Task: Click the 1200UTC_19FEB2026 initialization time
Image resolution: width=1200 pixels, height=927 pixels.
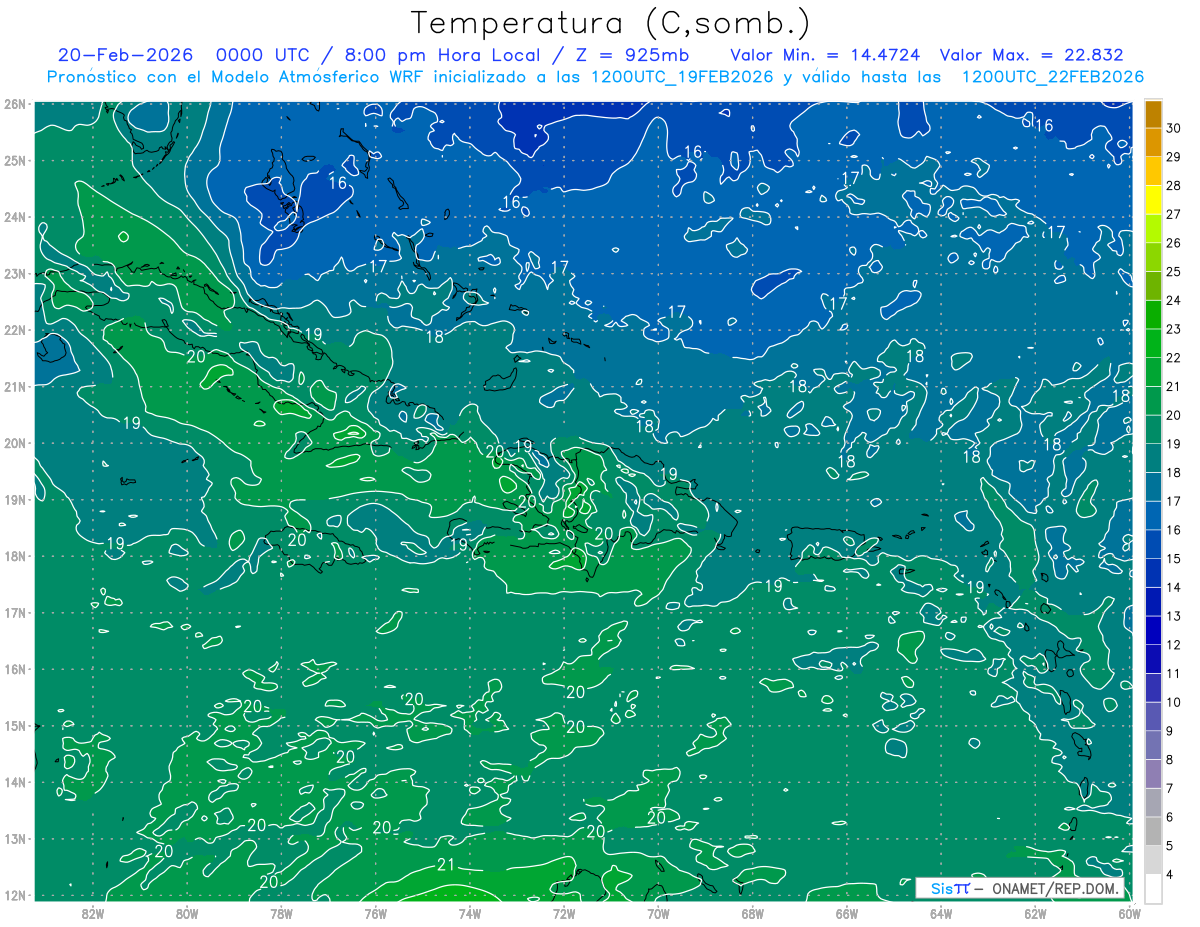Action: (682, 77)
